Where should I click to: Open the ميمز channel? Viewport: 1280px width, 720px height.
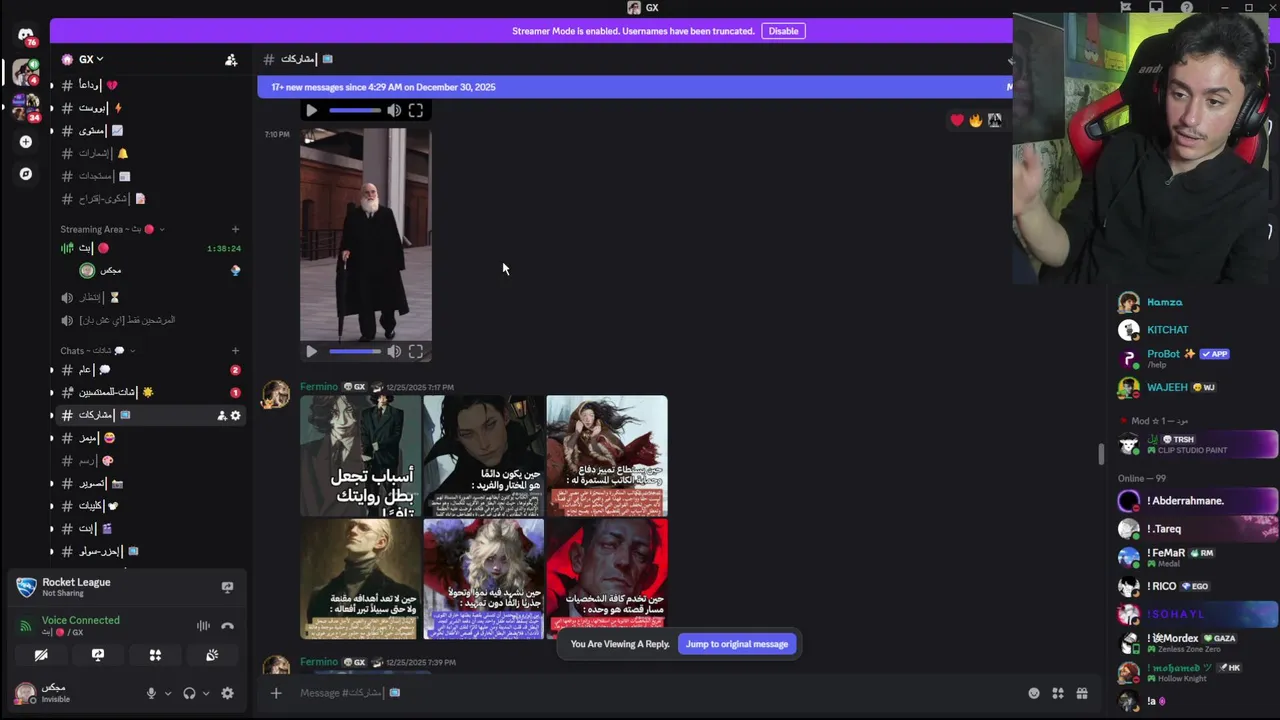(149, 438)
